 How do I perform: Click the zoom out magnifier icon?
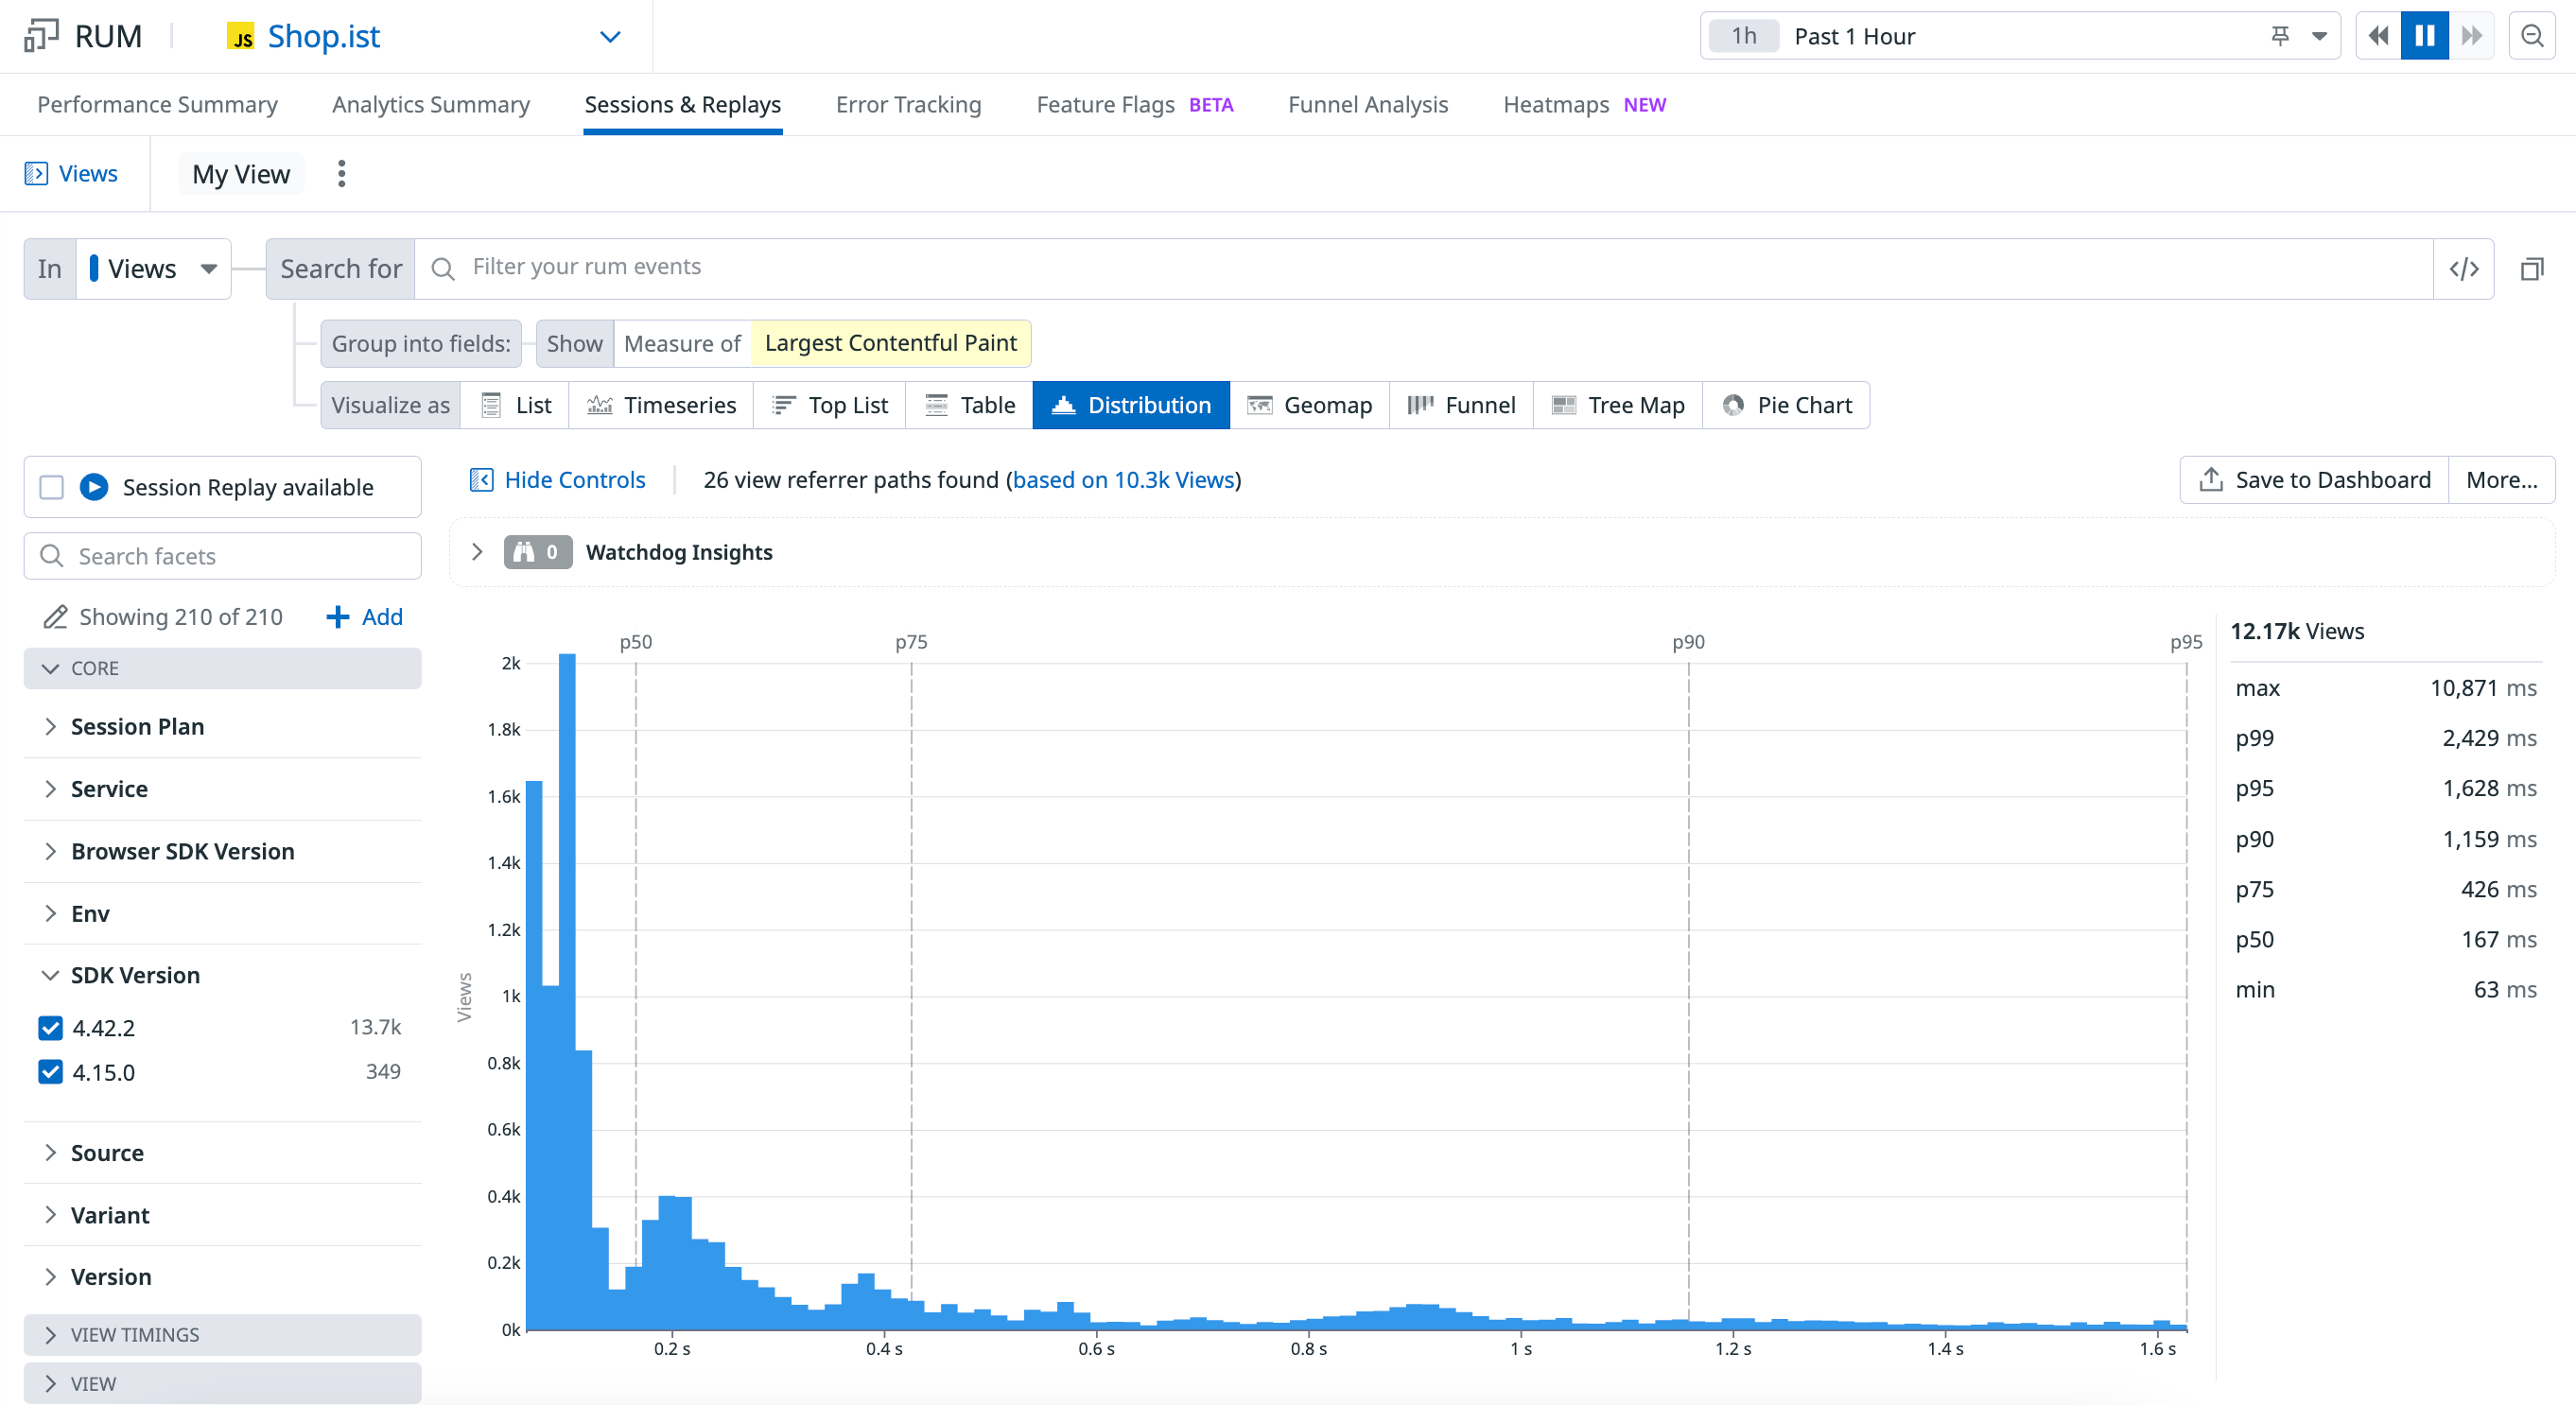tap(2531, 36)
